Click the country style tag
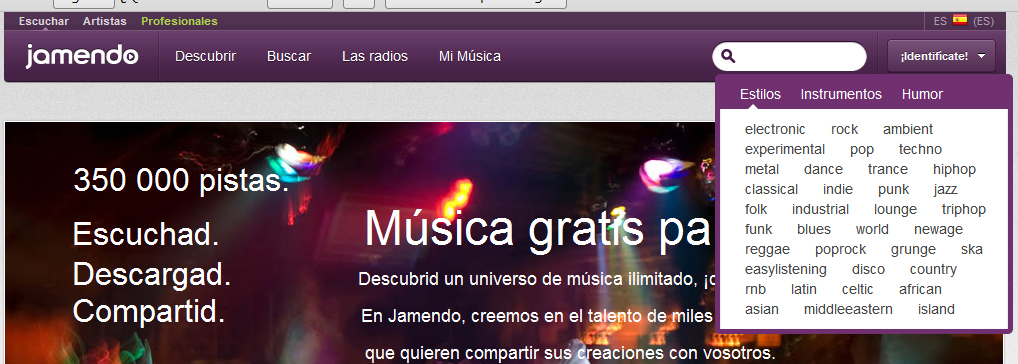 click(x=933, y=269)
